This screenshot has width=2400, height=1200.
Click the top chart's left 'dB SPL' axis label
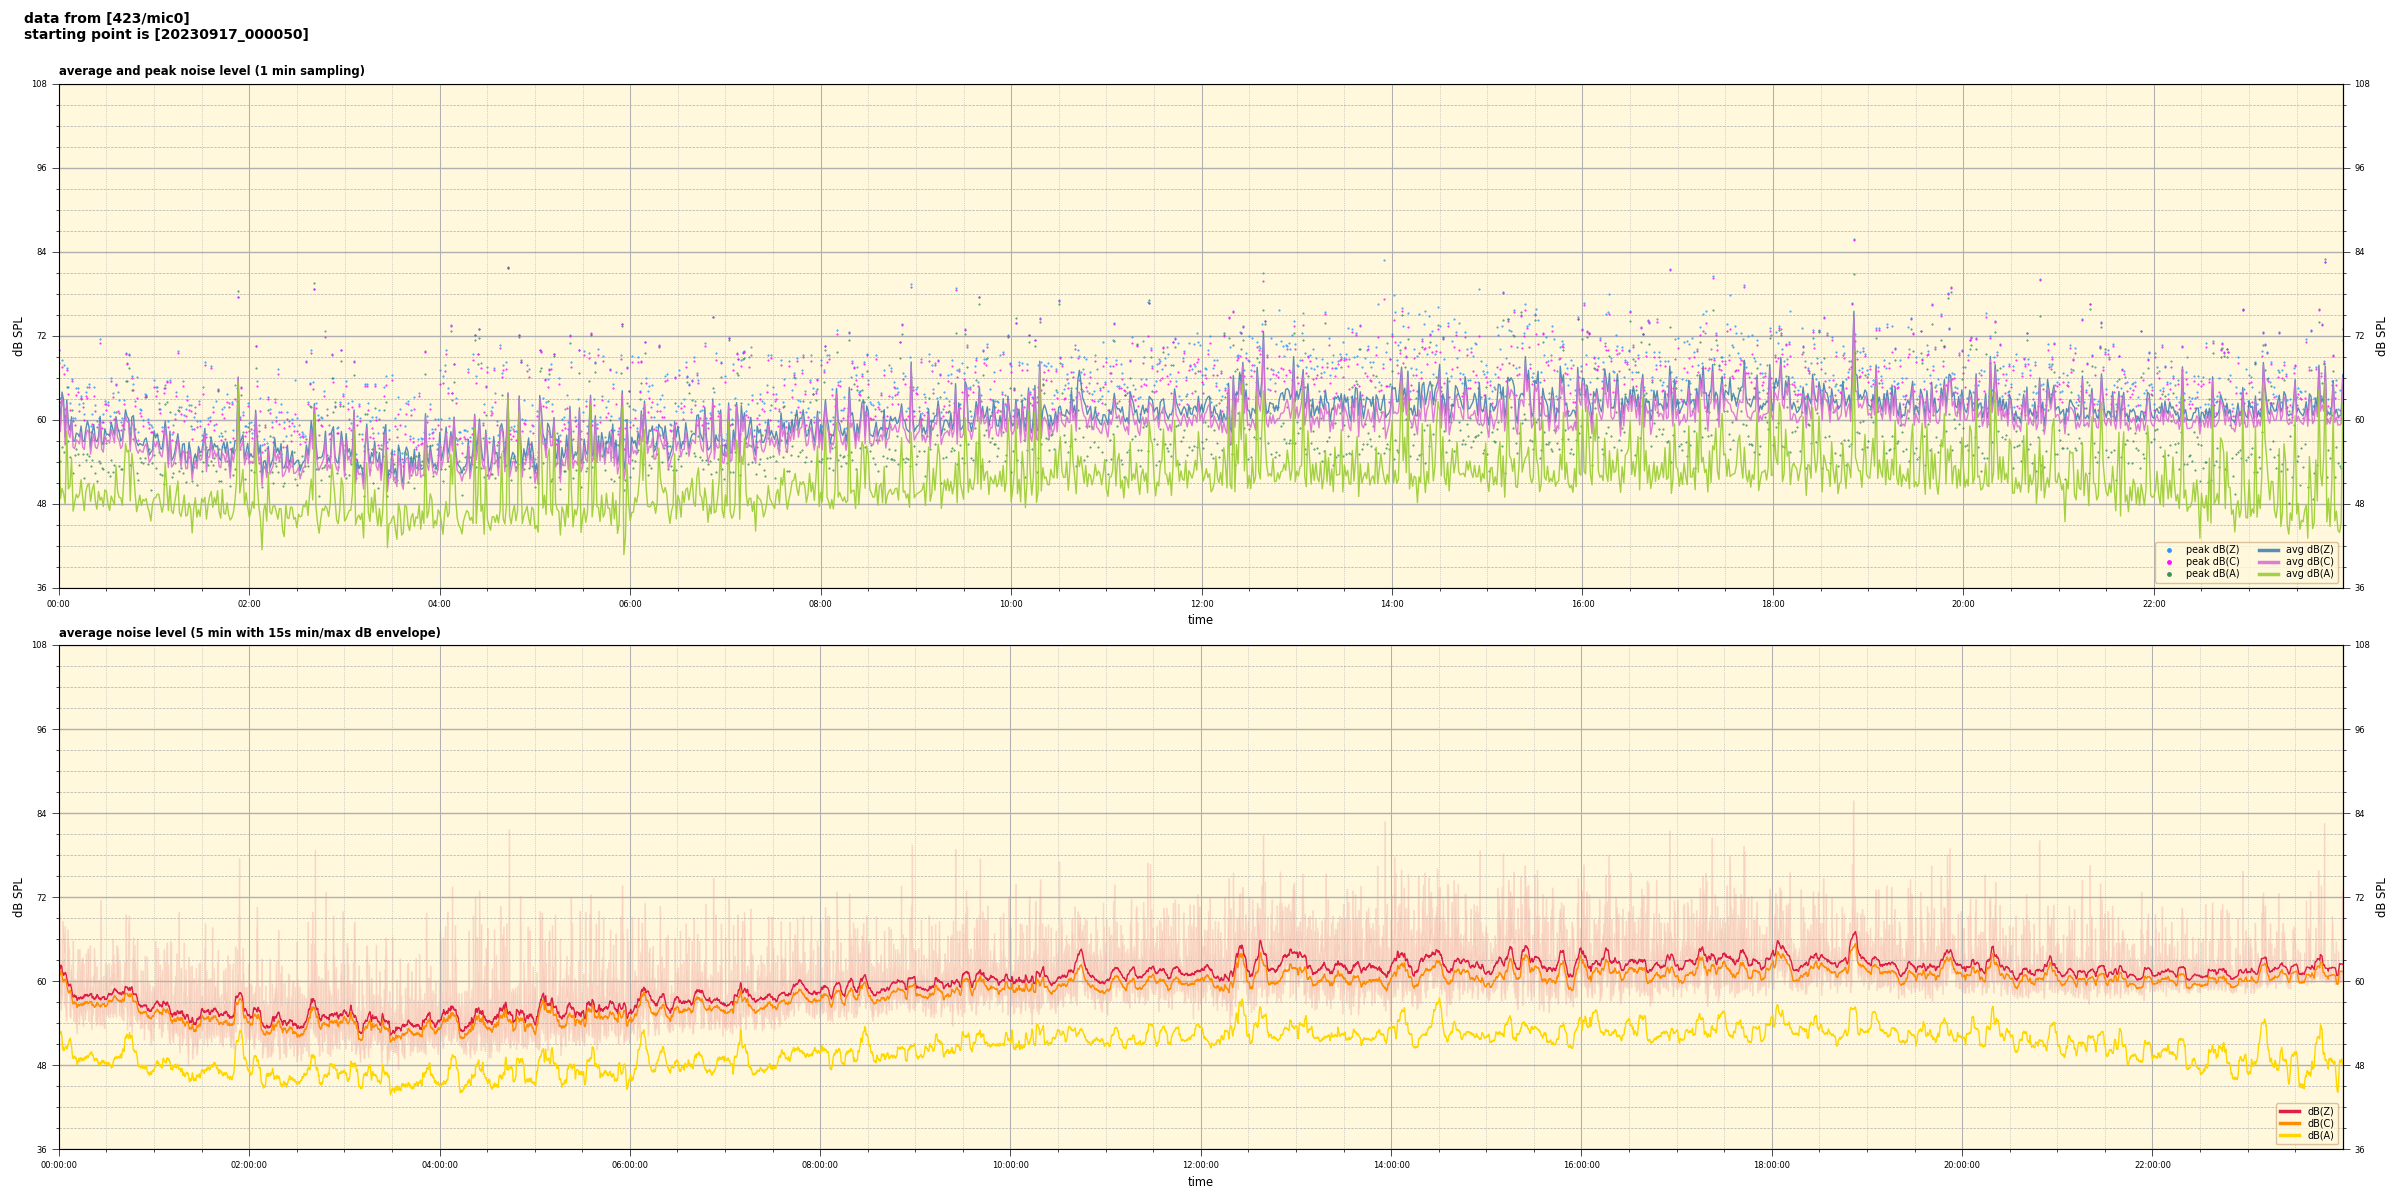point(18,336)
